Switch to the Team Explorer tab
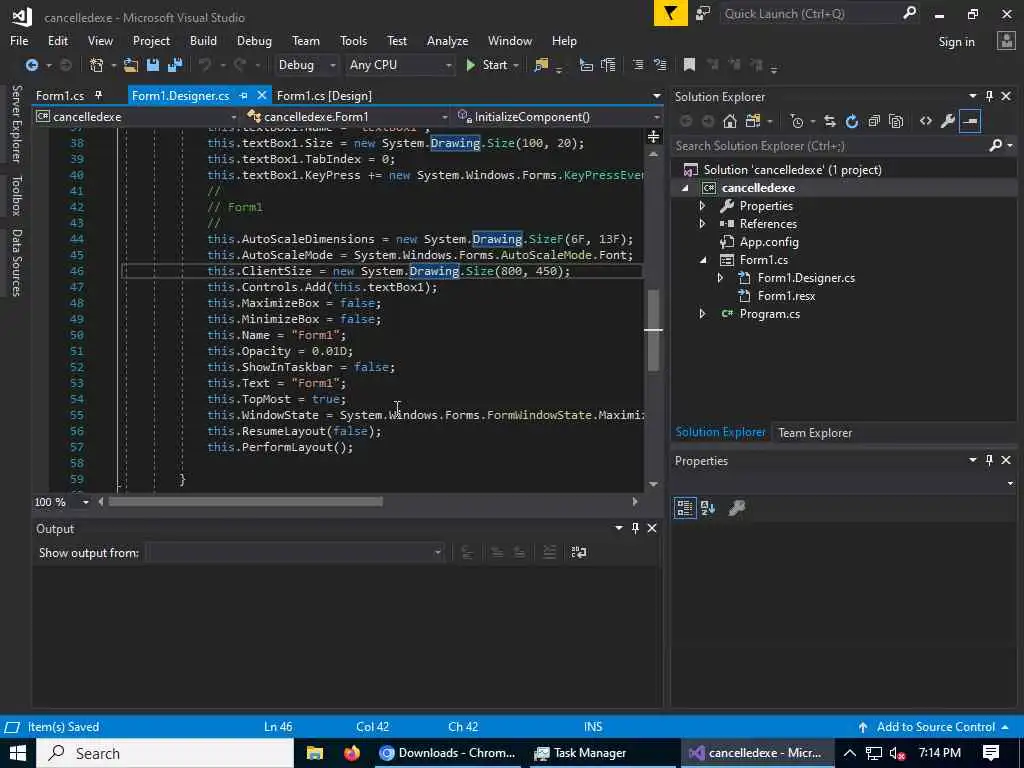The width and height of the screenshot is (1024, 768). coord(814,432)
